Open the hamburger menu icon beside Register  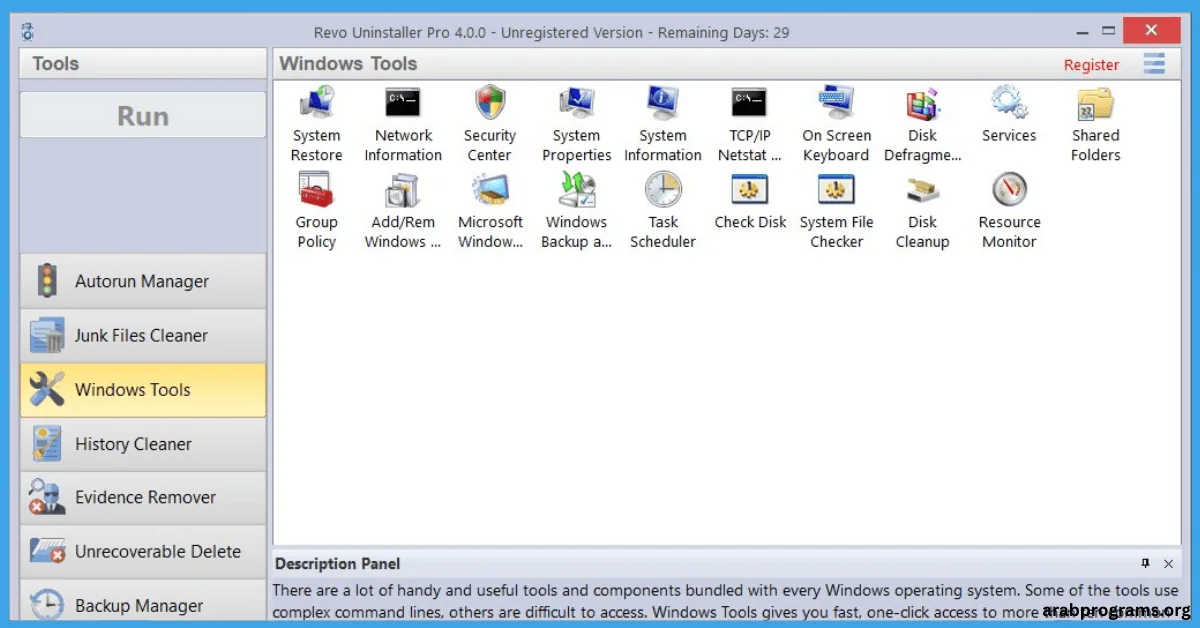(1155, 64)
